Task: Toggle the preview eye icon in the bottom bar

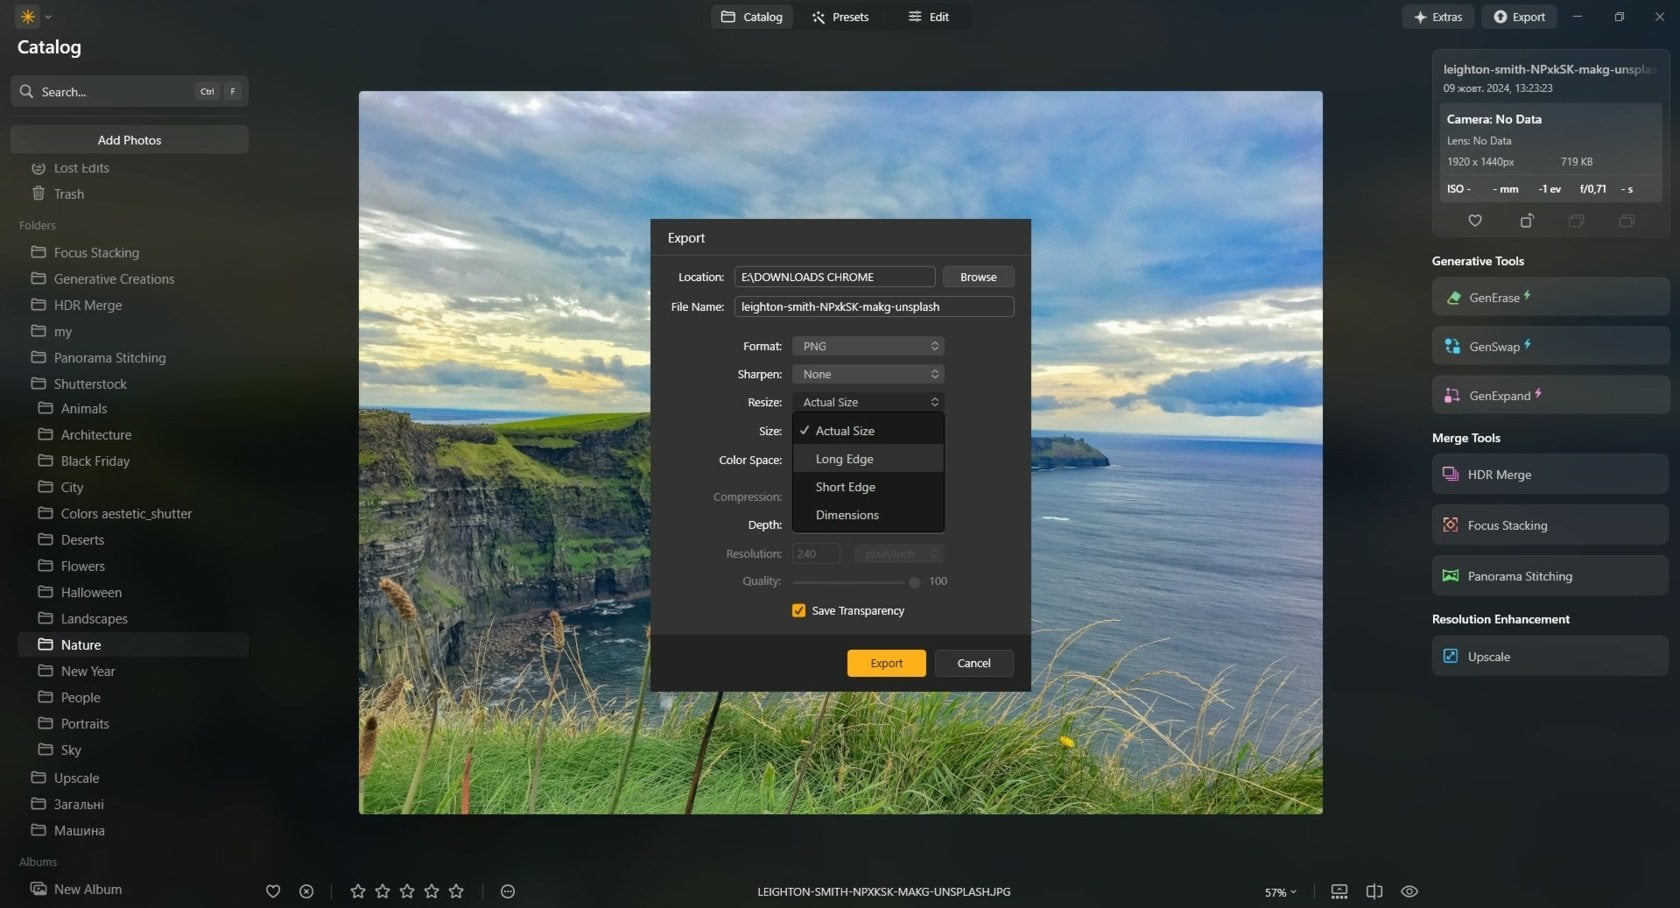Action: click(x=1410, y=891)
